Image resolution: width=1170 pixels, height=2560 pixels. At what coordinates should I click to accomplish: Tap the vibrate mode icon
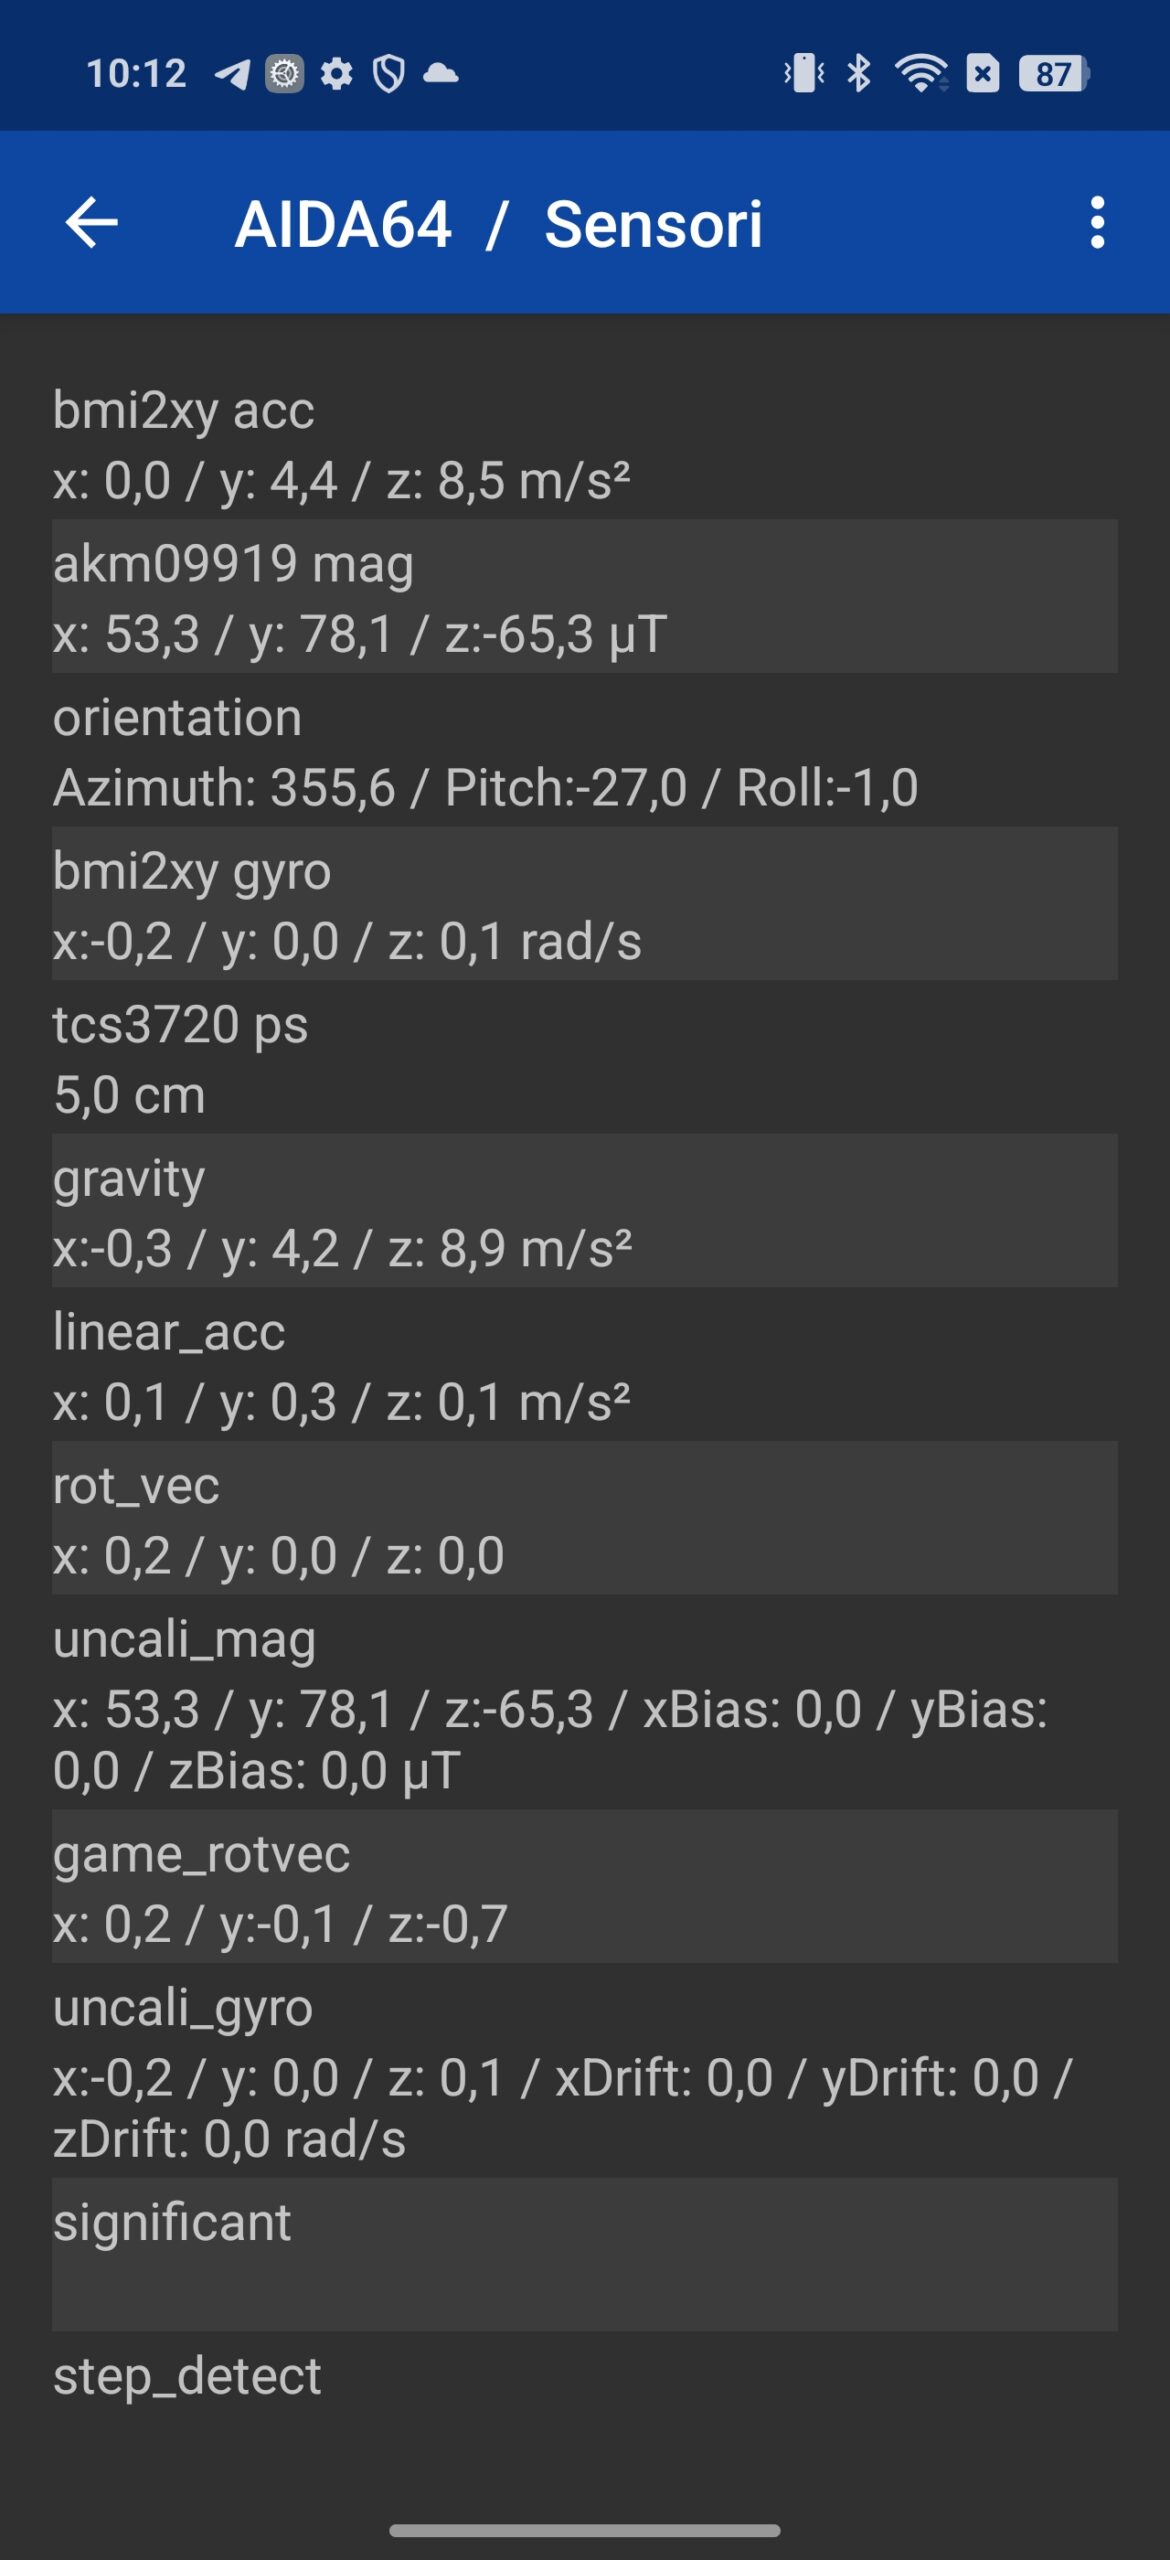tap(804, 74)
